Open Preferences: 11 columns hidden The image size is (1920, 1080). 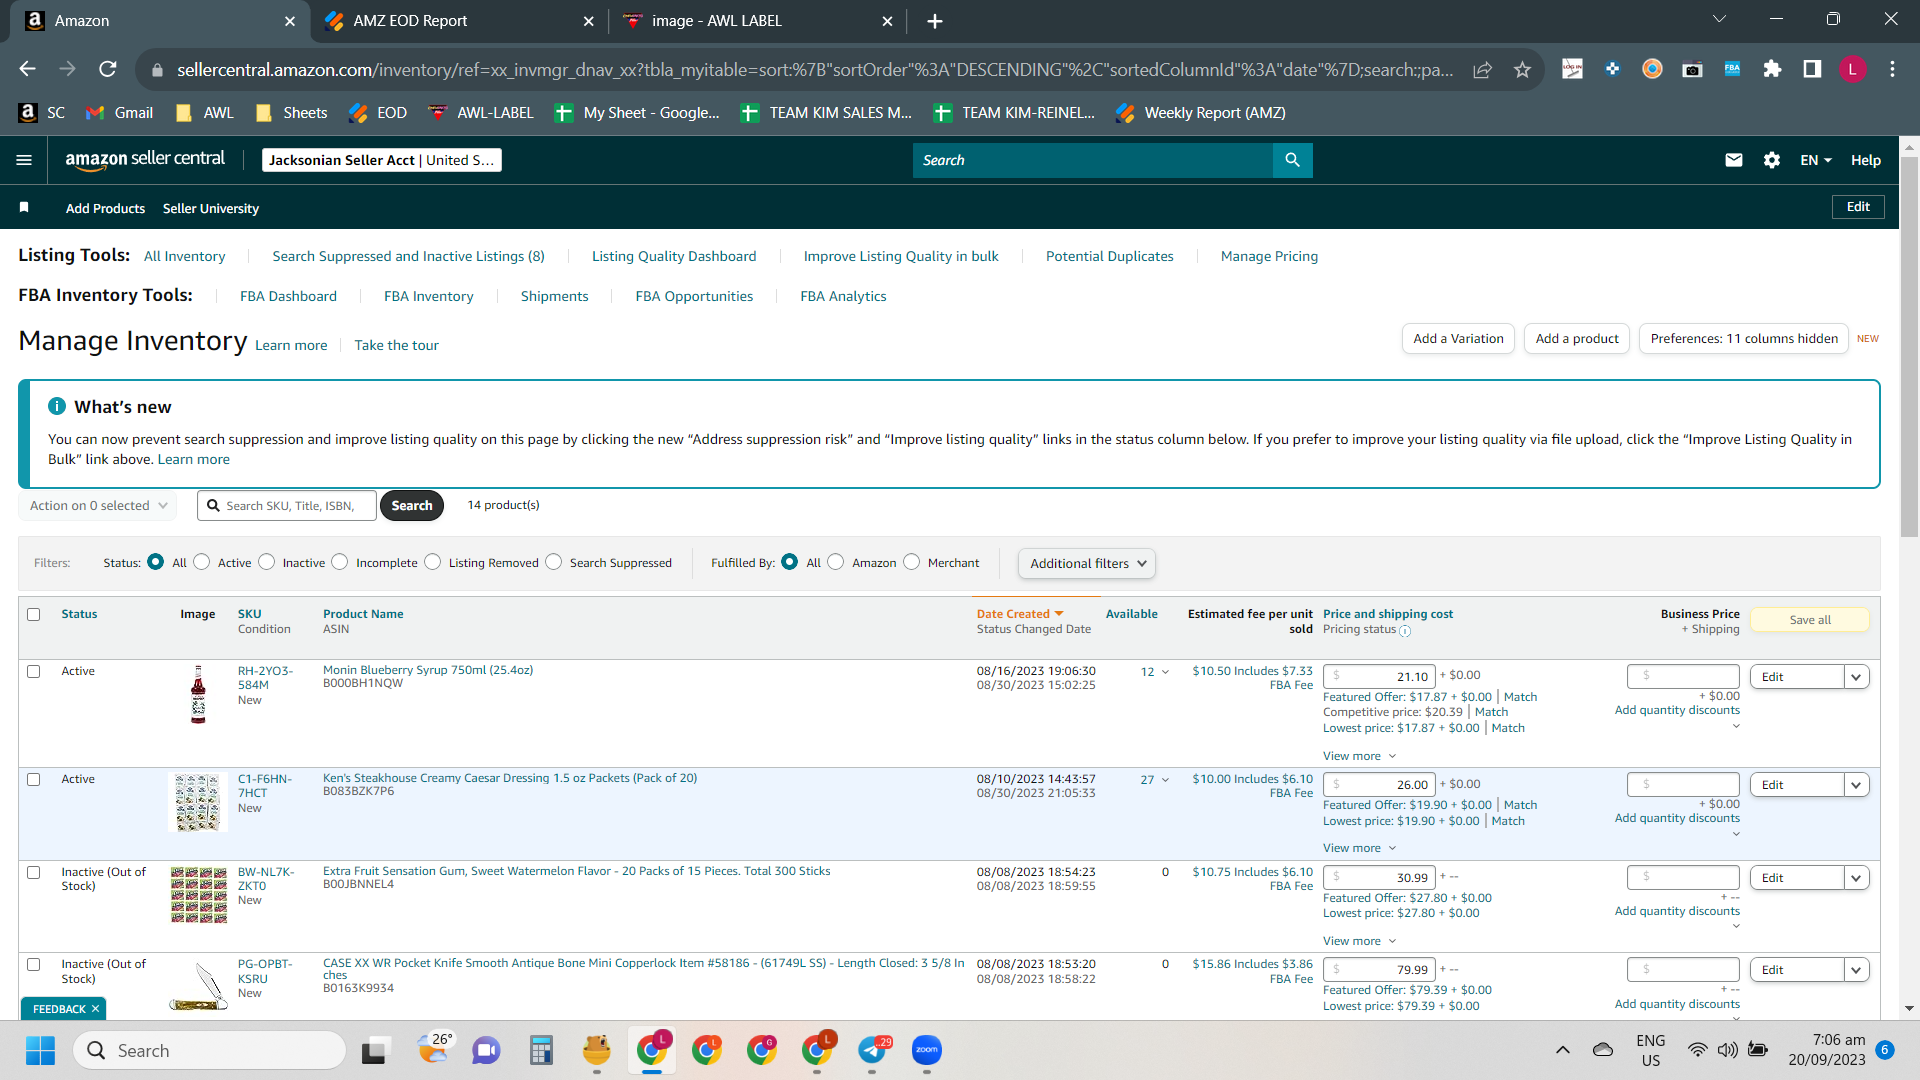(1744, 339)
